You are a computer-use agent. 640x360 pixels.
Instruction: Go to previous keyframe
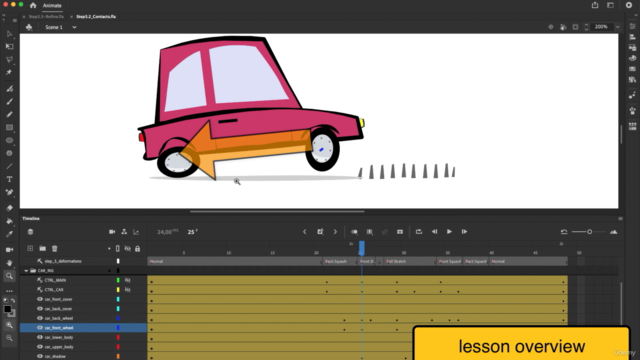[304, 232]
